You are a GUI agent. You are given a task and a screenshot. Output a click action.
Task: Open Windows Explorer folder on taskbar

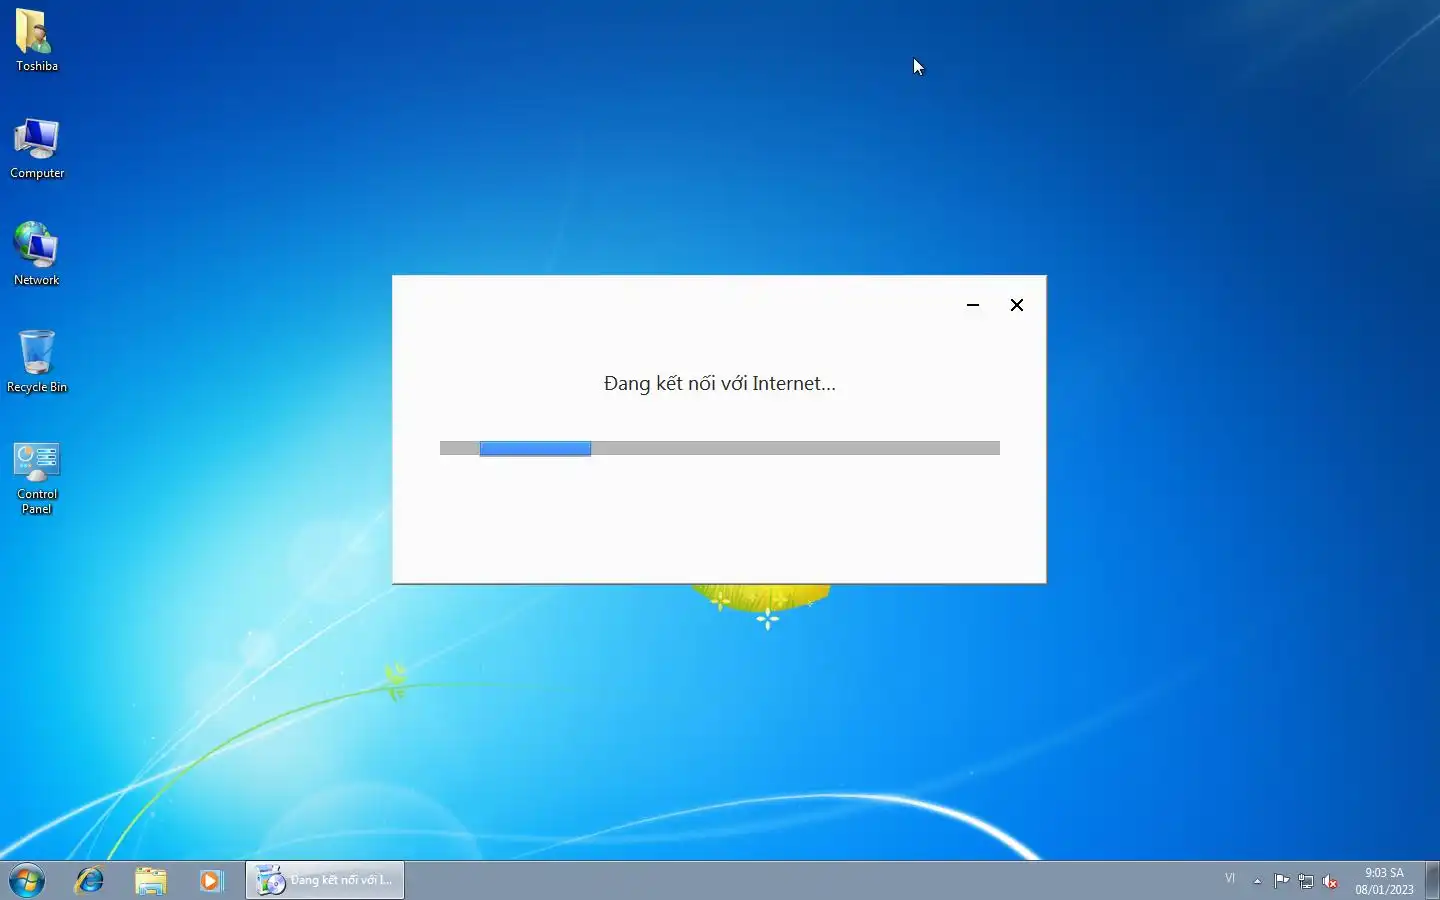(151, 881)
